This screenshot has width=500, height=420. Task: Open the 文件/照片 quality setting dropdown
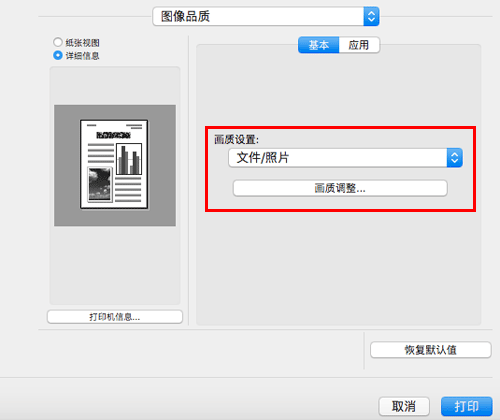tap(345, 158)
